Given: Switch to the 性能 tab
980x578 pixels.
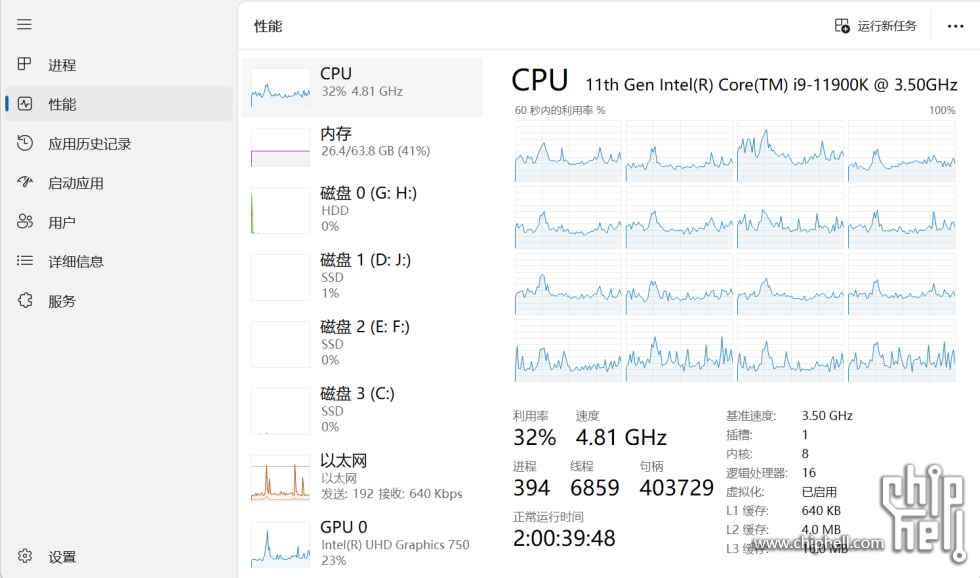Looking at the screenshot, I should coord(119,104).
